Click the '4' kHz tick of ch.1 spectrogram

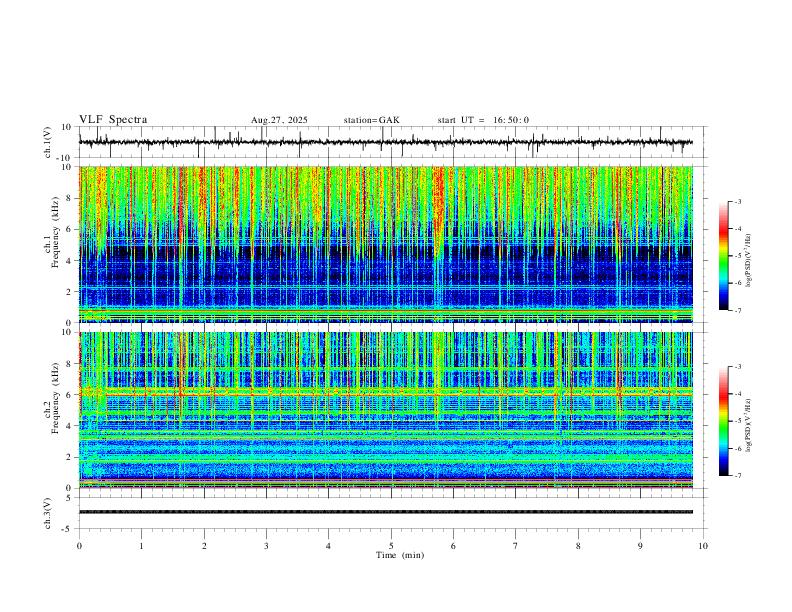coord(71,261)
